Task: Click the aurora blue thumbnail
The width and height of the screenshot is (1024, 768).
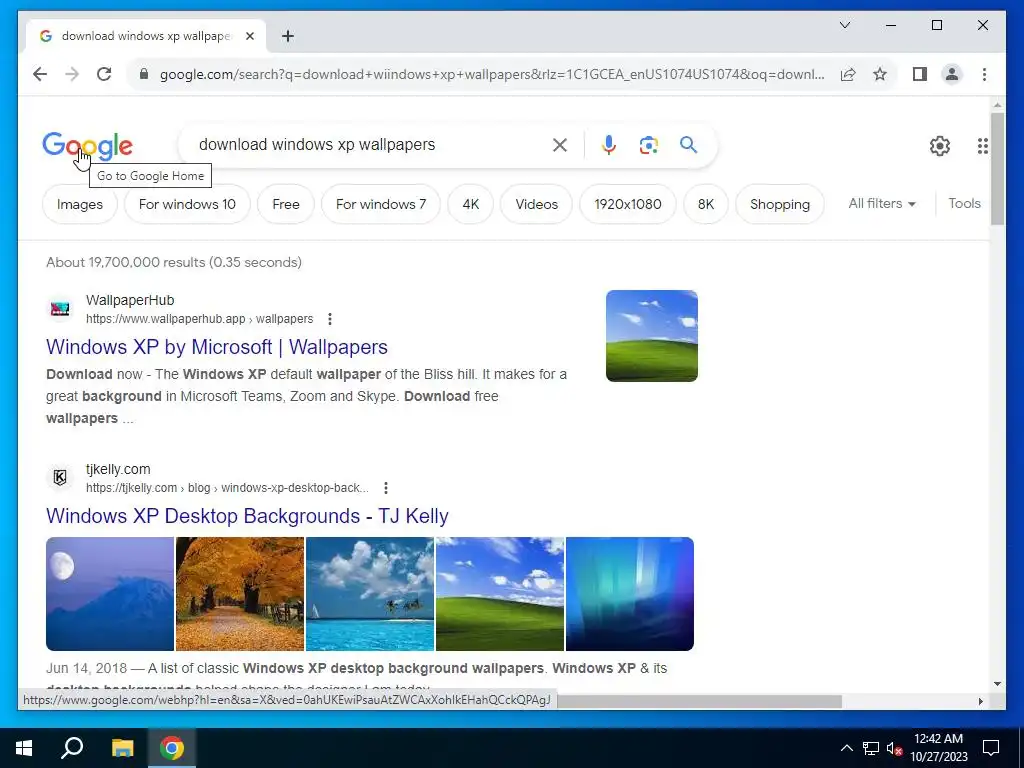Action: [x=630, y=594]
